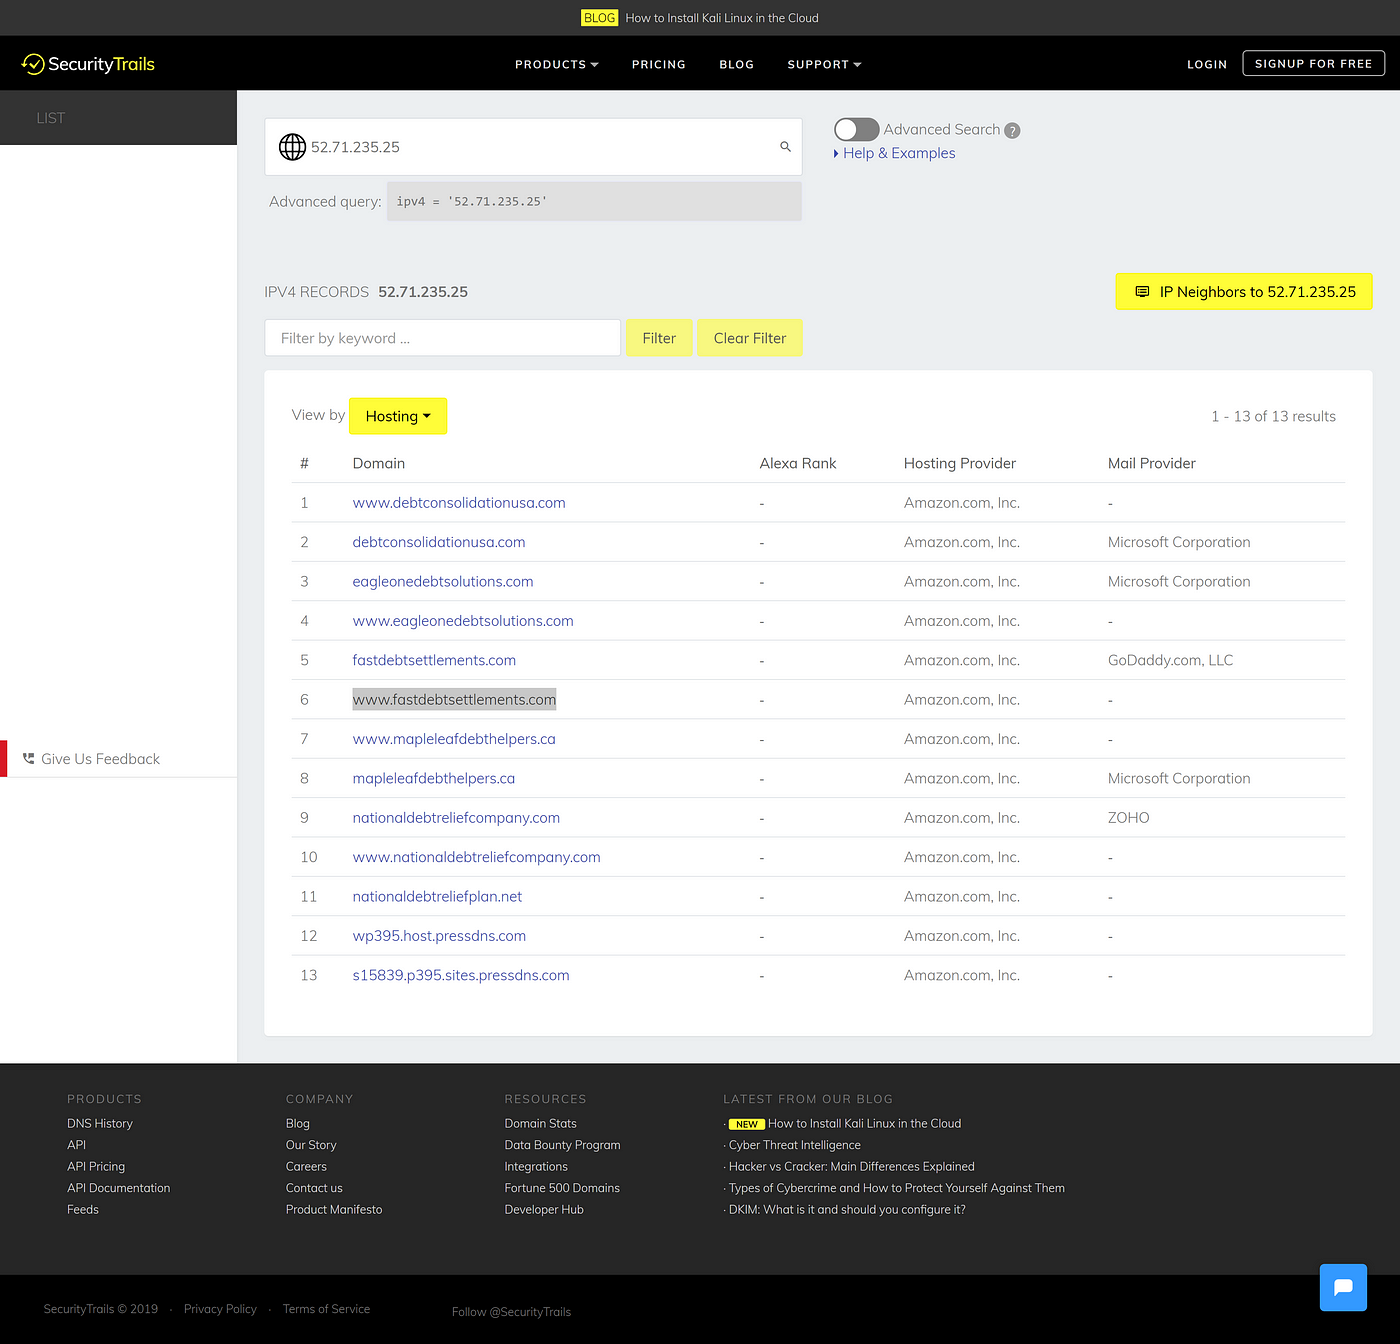
Task: Open nationaldebtreliefcompany.com row 9 link
Action: point(456,818)
